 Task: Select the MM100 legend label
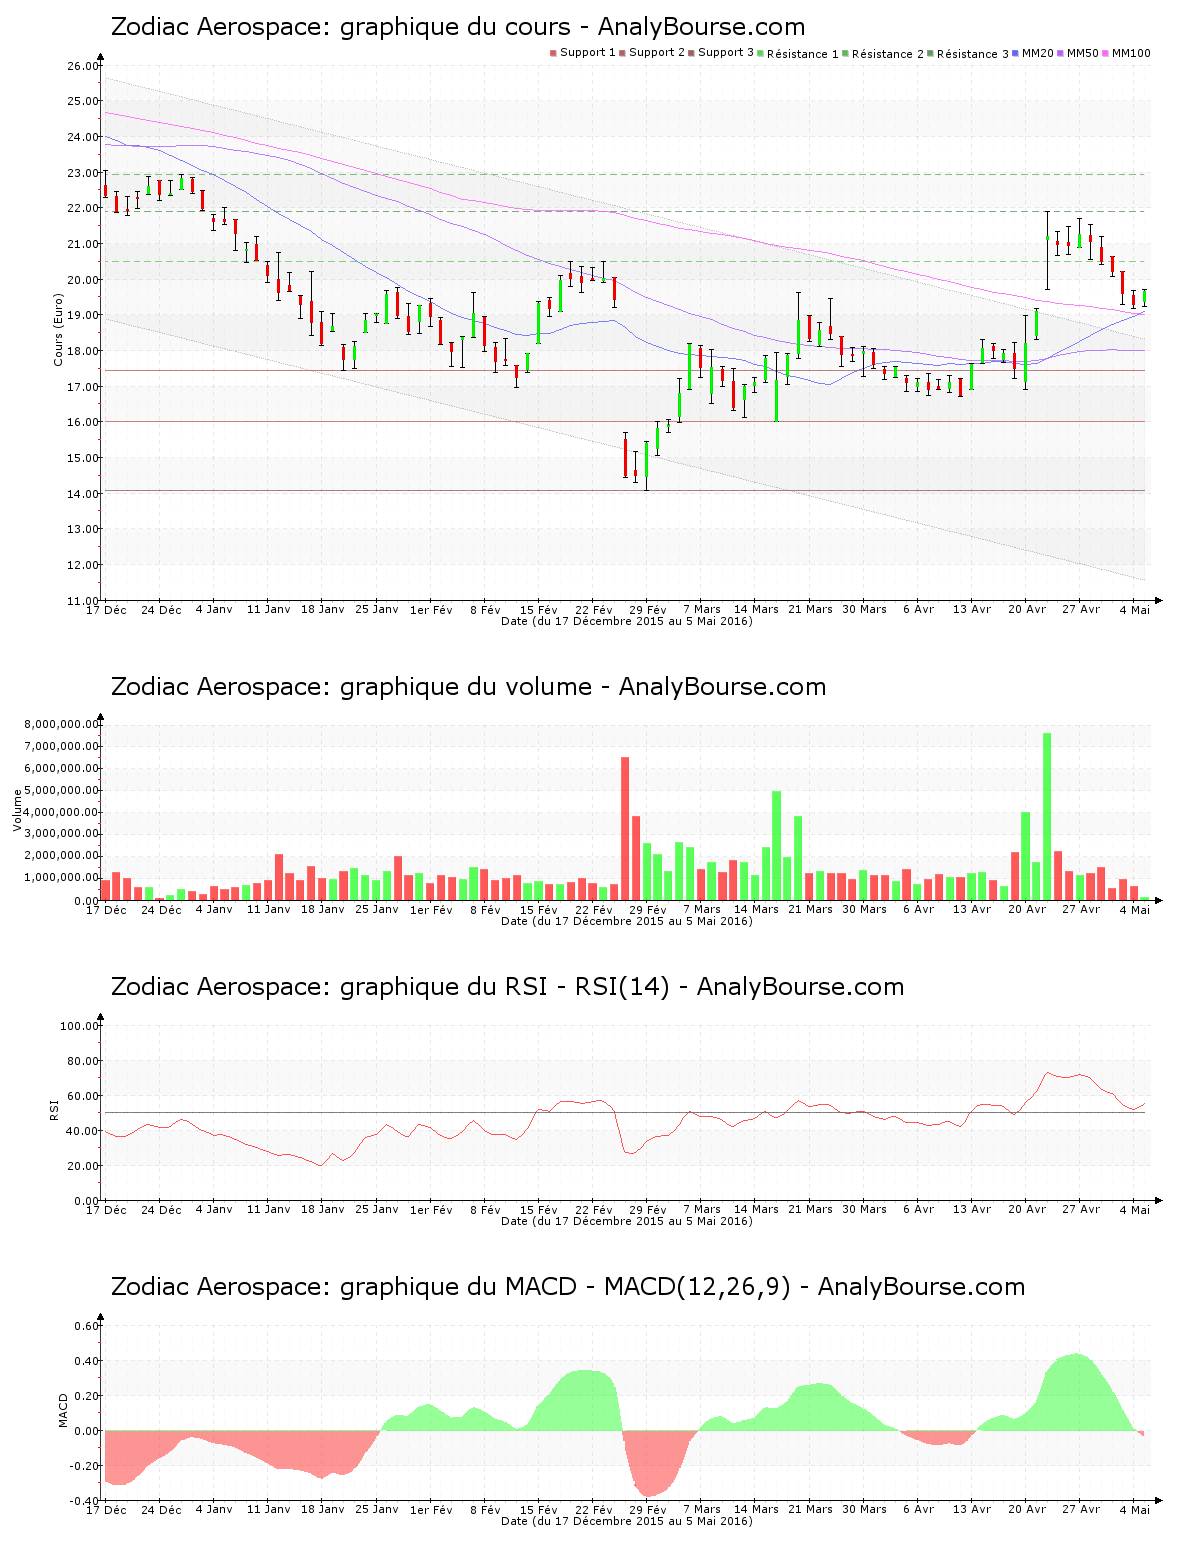[1131, 53]
